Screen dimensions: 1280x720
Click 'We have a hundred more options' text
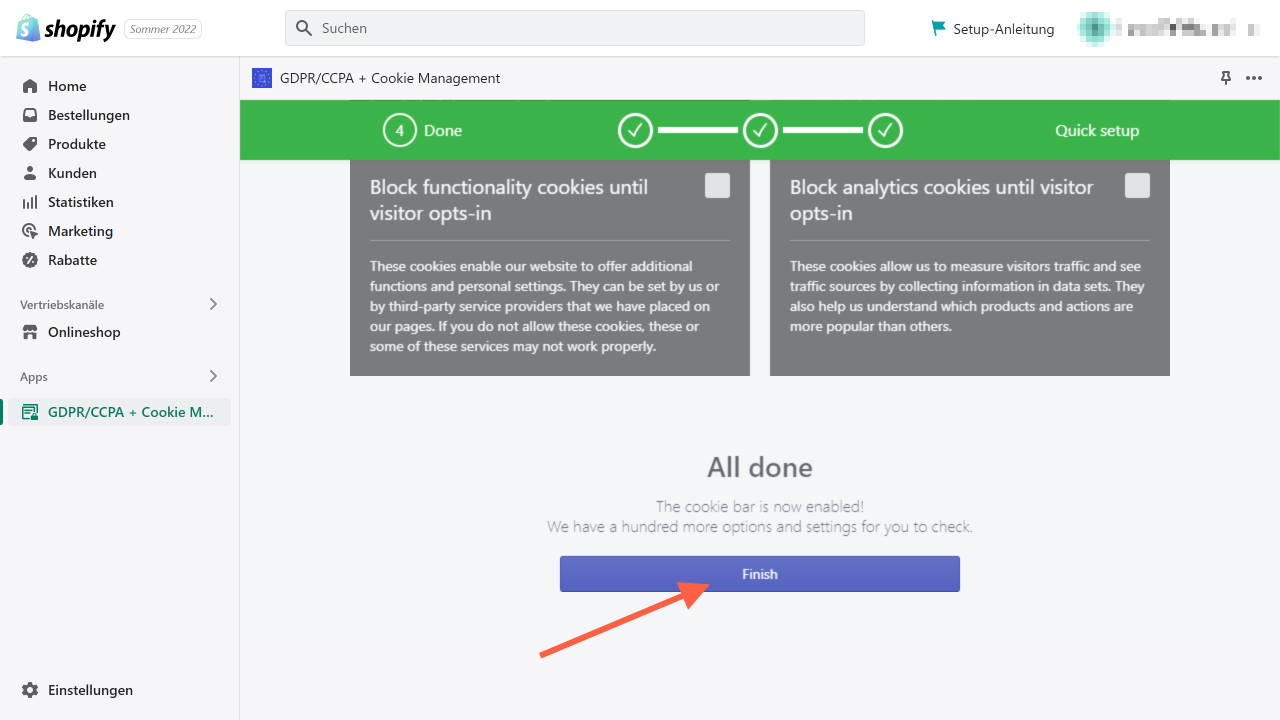pos(760,527)
